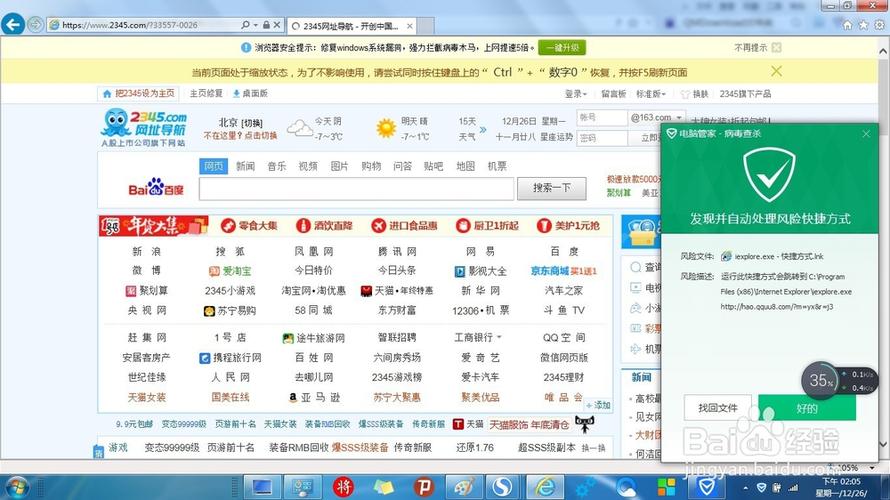Open the 零食大集 promo link
This screenshot has height=500, width=890.
[249, 226]
